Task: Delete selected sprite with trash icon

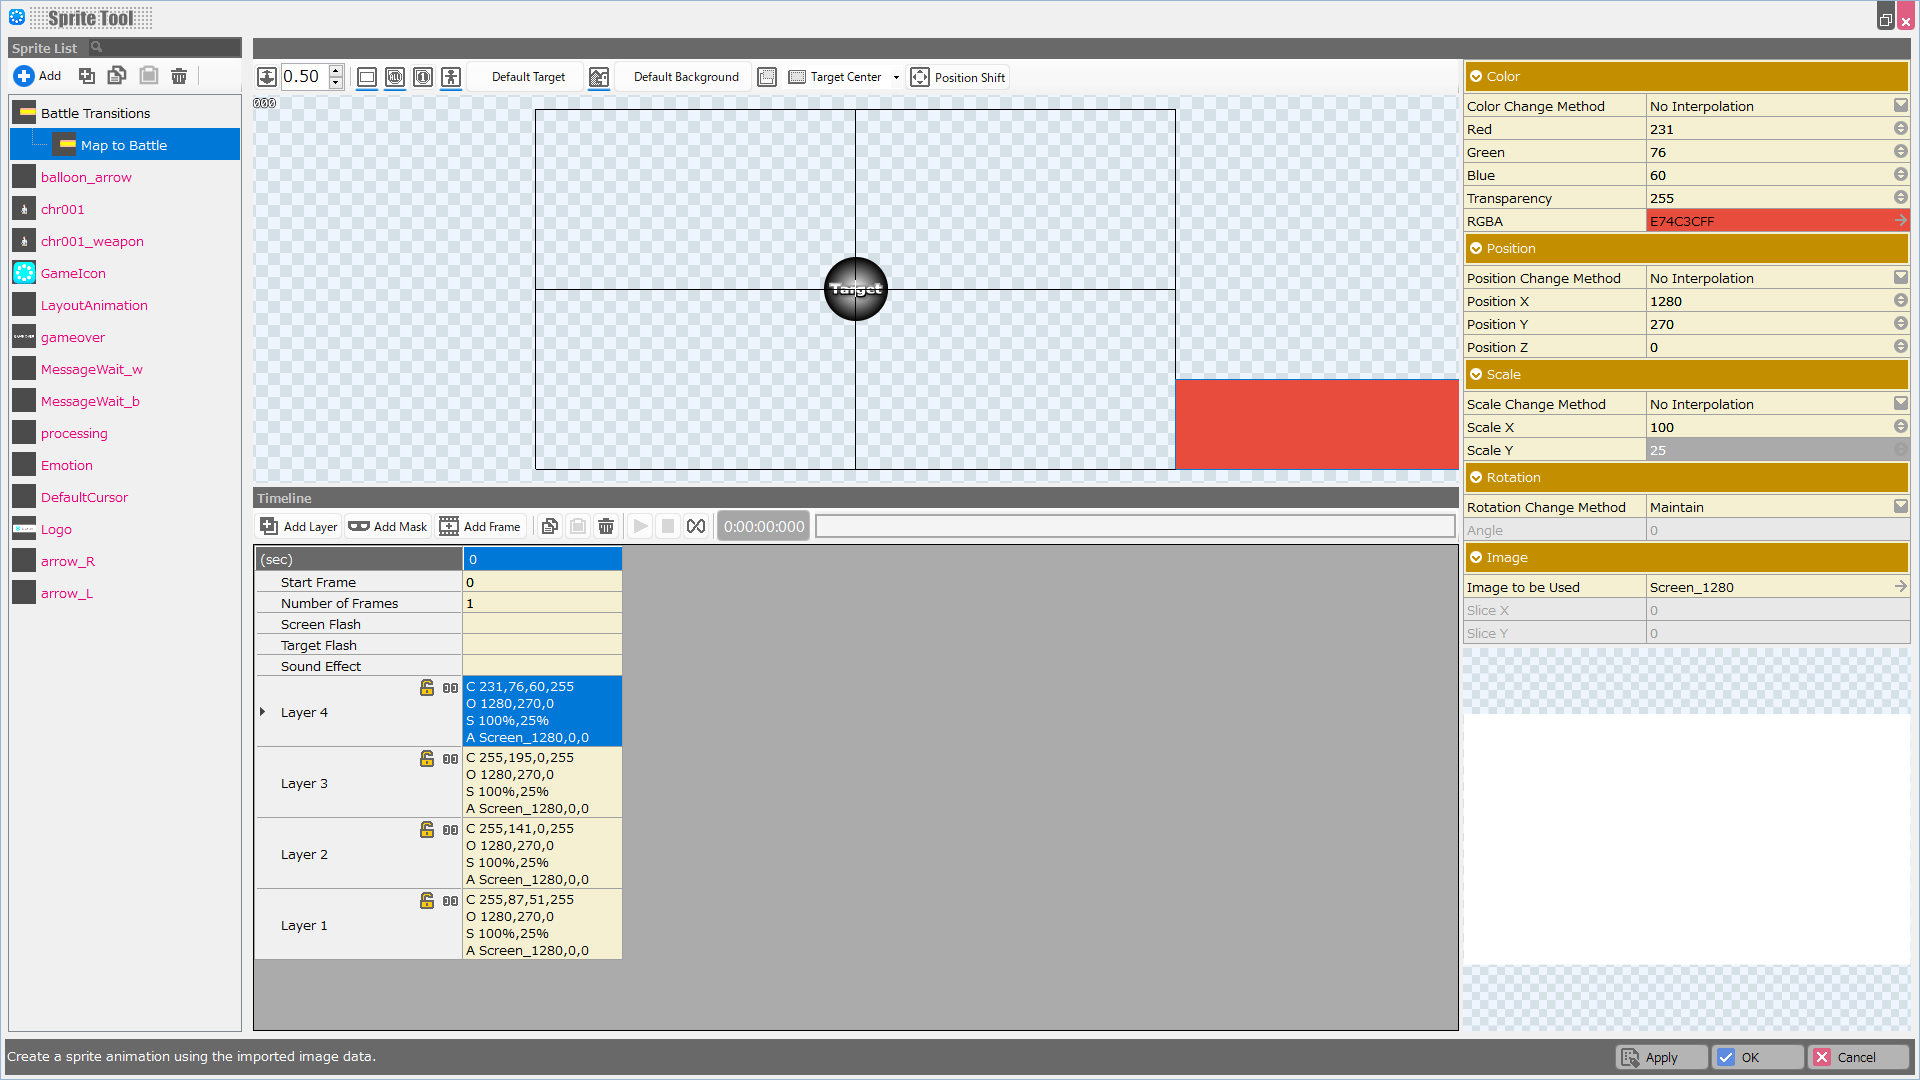Action: pos(179,76)
